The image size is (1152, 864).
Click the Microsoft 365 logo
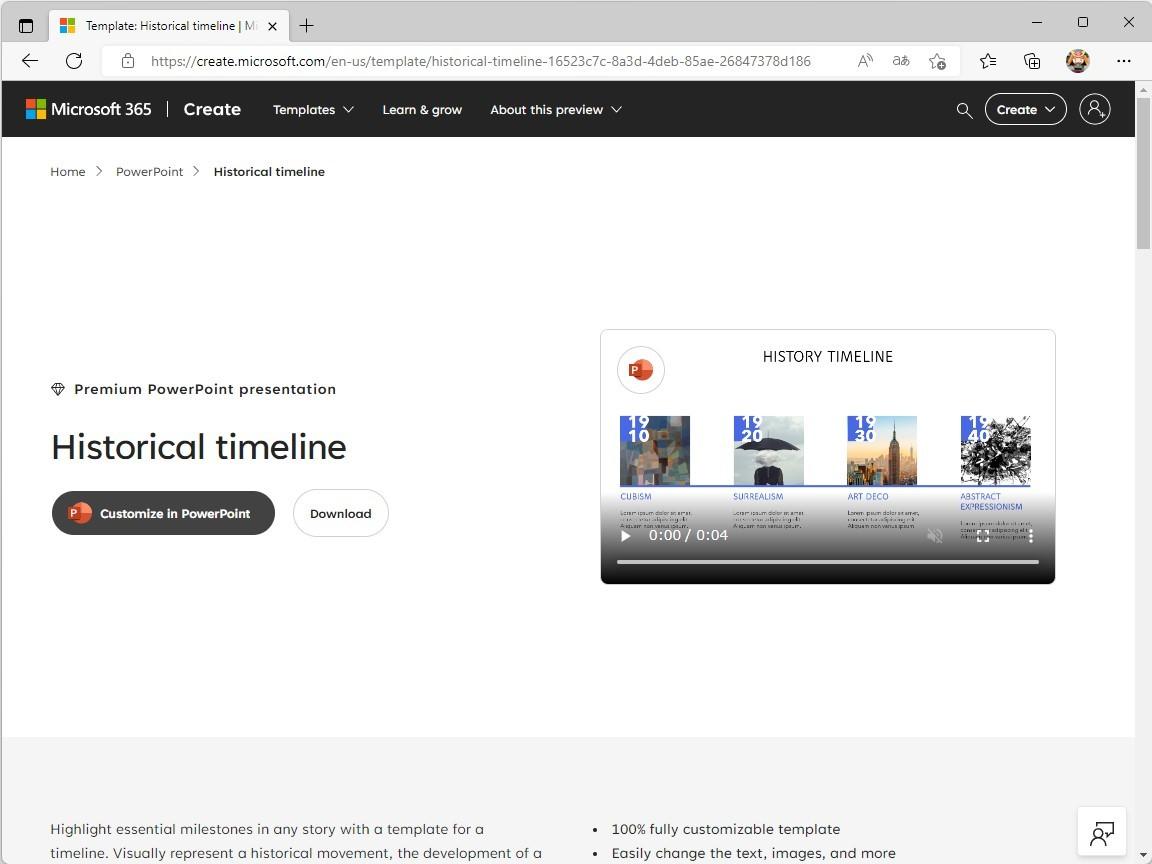click(88, 109)
